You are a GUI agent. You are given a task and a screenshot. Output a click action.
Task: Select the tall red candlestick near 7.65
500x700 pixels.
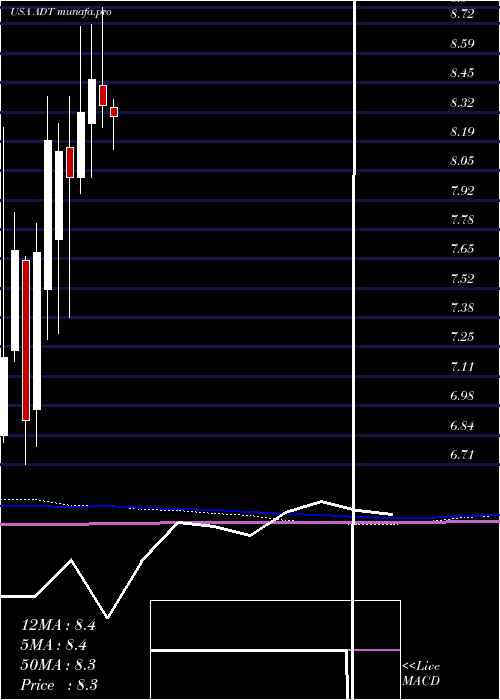tap(26, 340)
